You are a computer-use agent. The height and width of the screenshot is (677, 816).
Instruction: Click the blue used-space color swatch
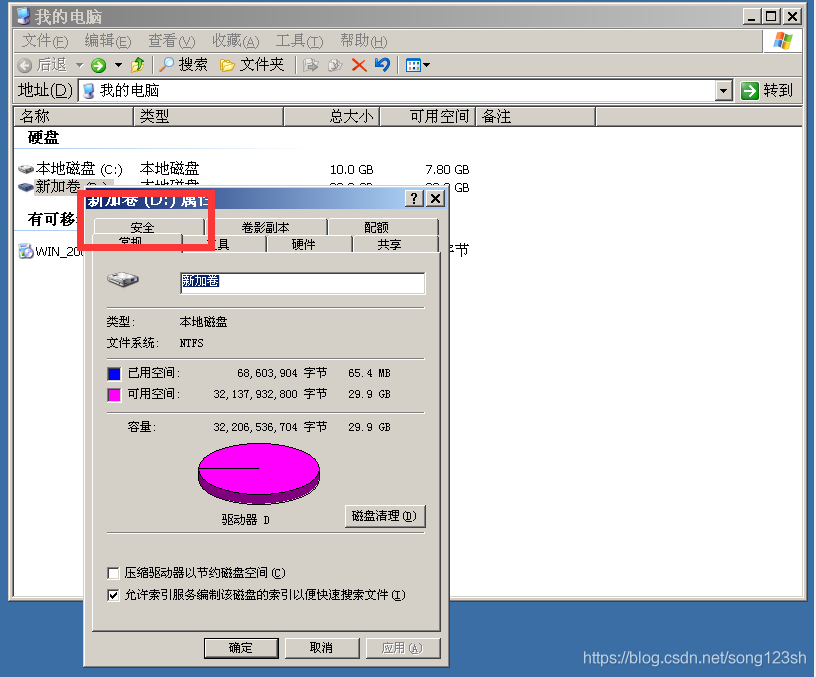click(x=114, y=374)
